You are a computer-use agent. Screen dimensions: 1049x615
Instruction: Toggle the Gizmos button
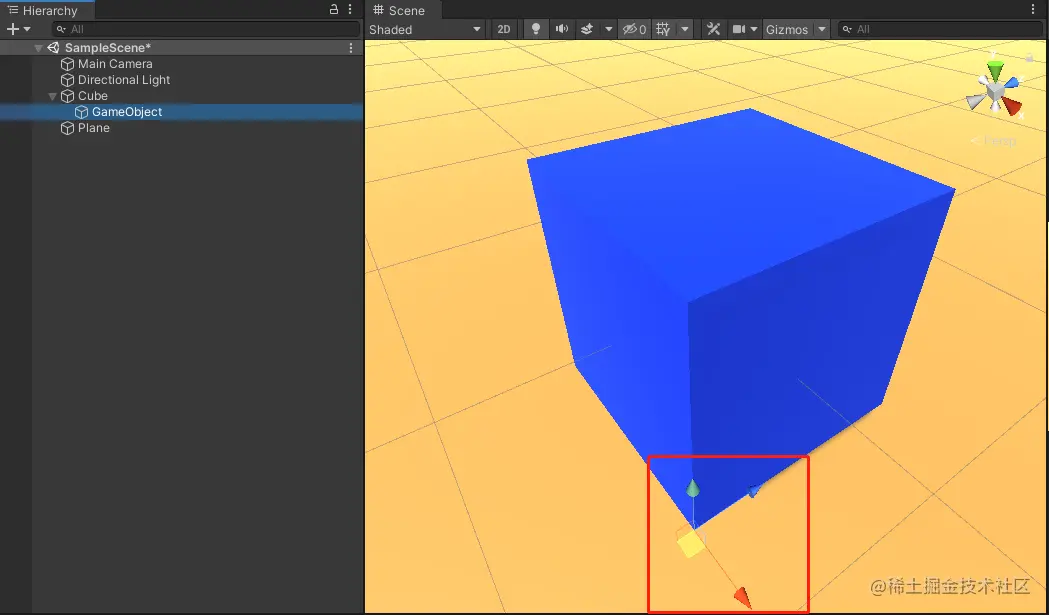pos(787,29)
